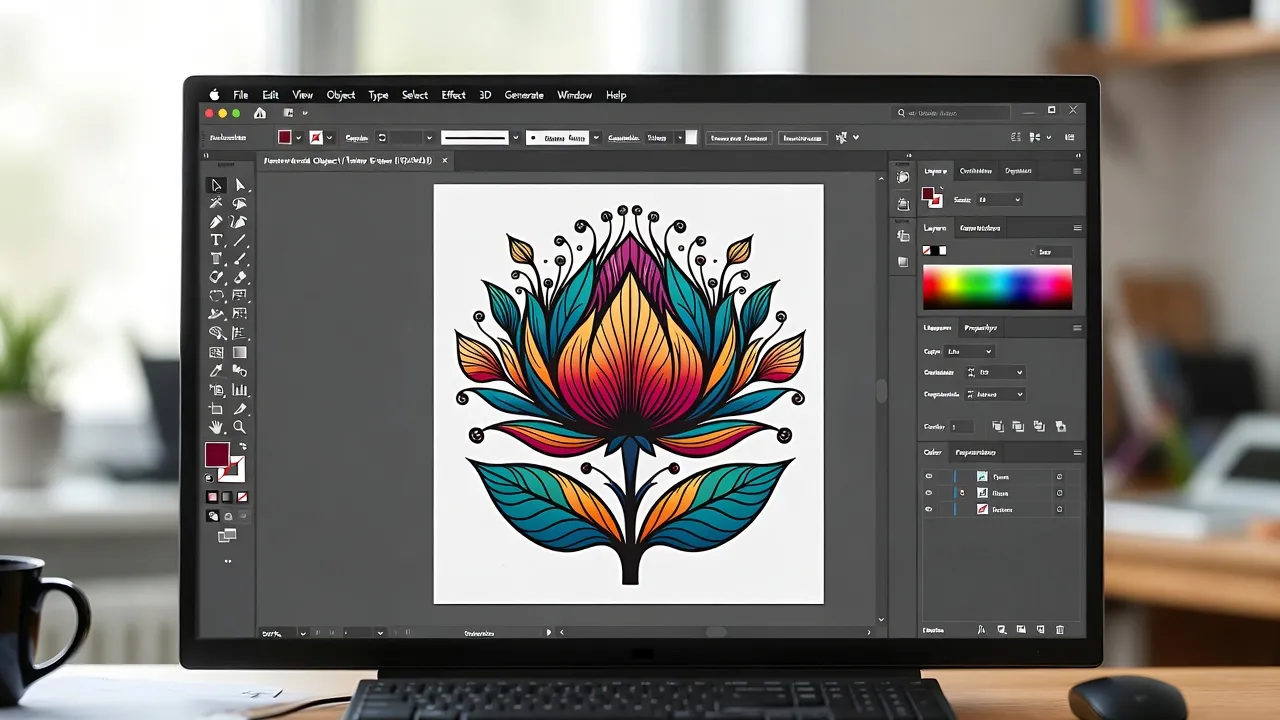Activate the Zoom magnifier tool

point(240,427)
